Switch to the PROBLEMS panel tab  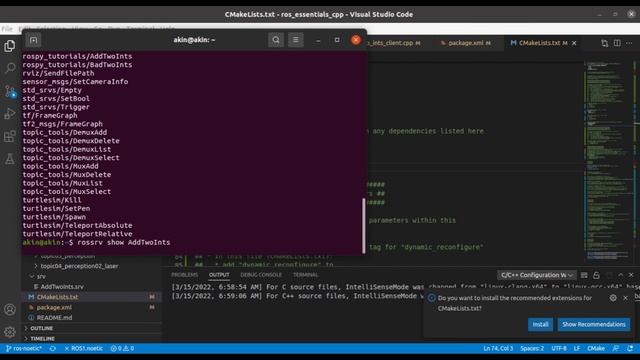184,275
